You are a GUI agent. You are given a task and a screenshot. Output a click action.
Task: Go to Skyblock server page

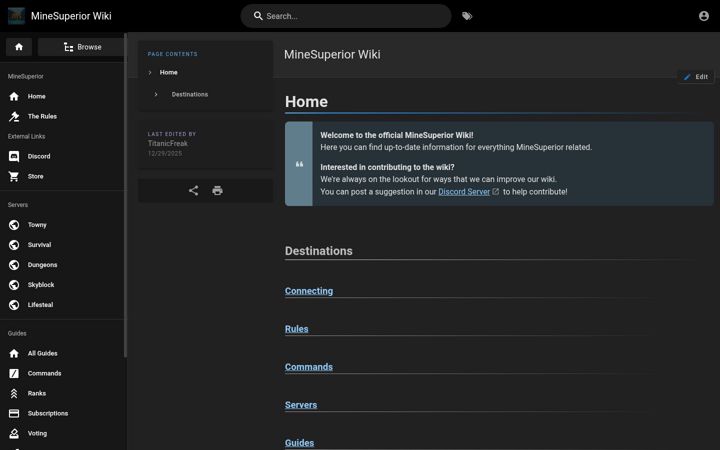(x=62, y=285)
